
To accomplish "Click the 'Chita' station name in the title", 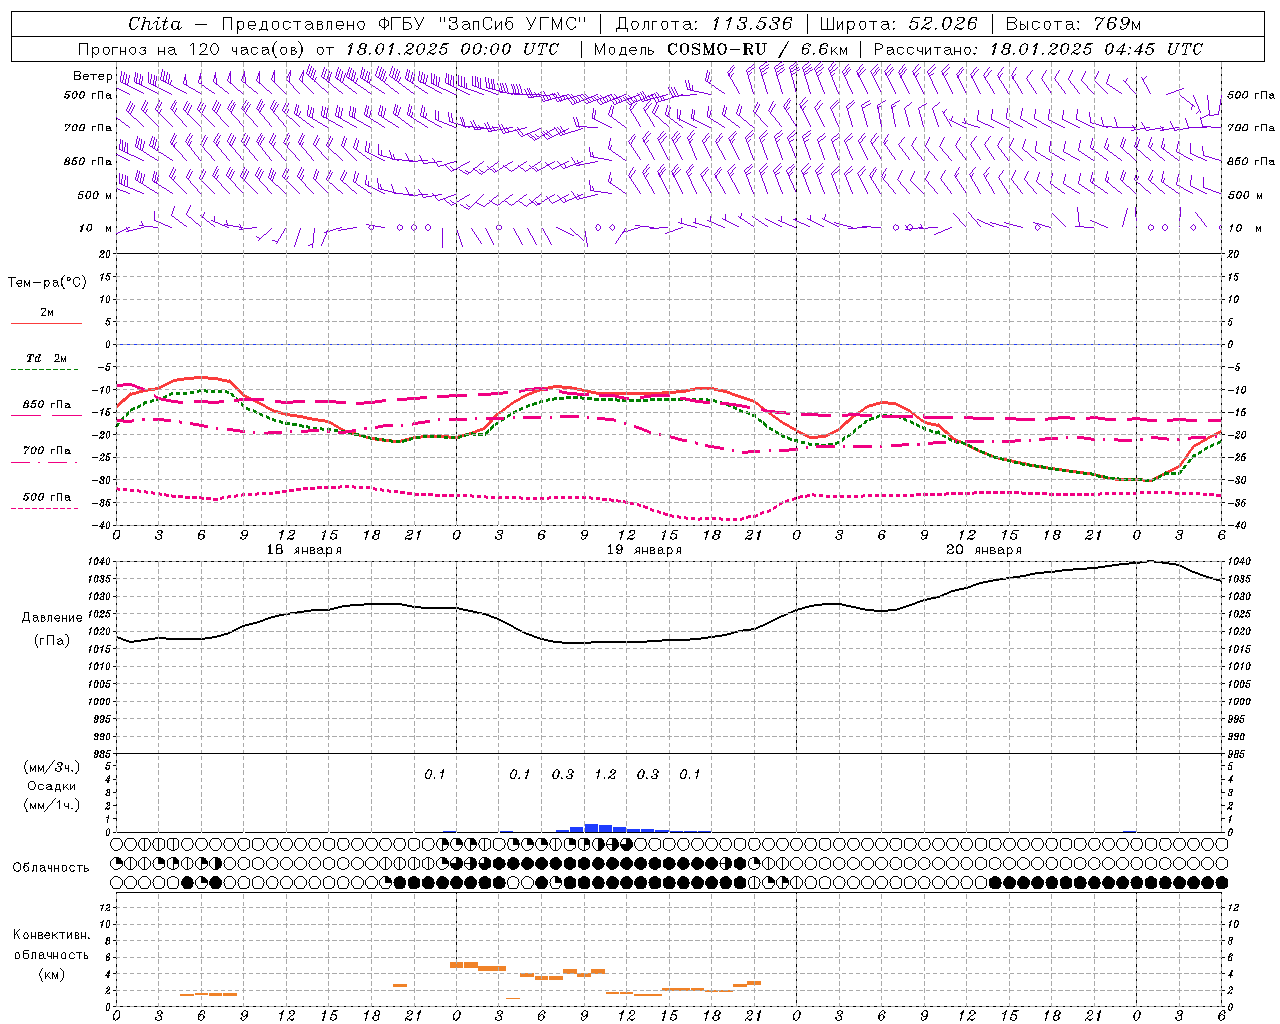I will click(155, 24).
